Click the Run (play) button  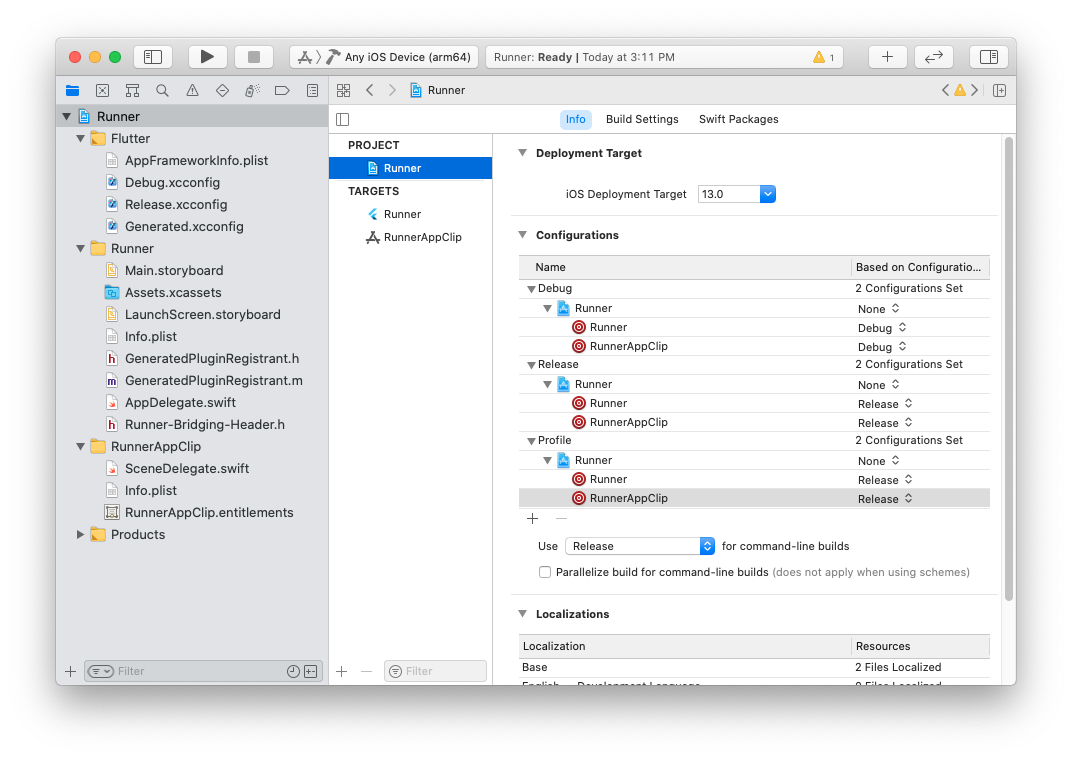point(207,57)
